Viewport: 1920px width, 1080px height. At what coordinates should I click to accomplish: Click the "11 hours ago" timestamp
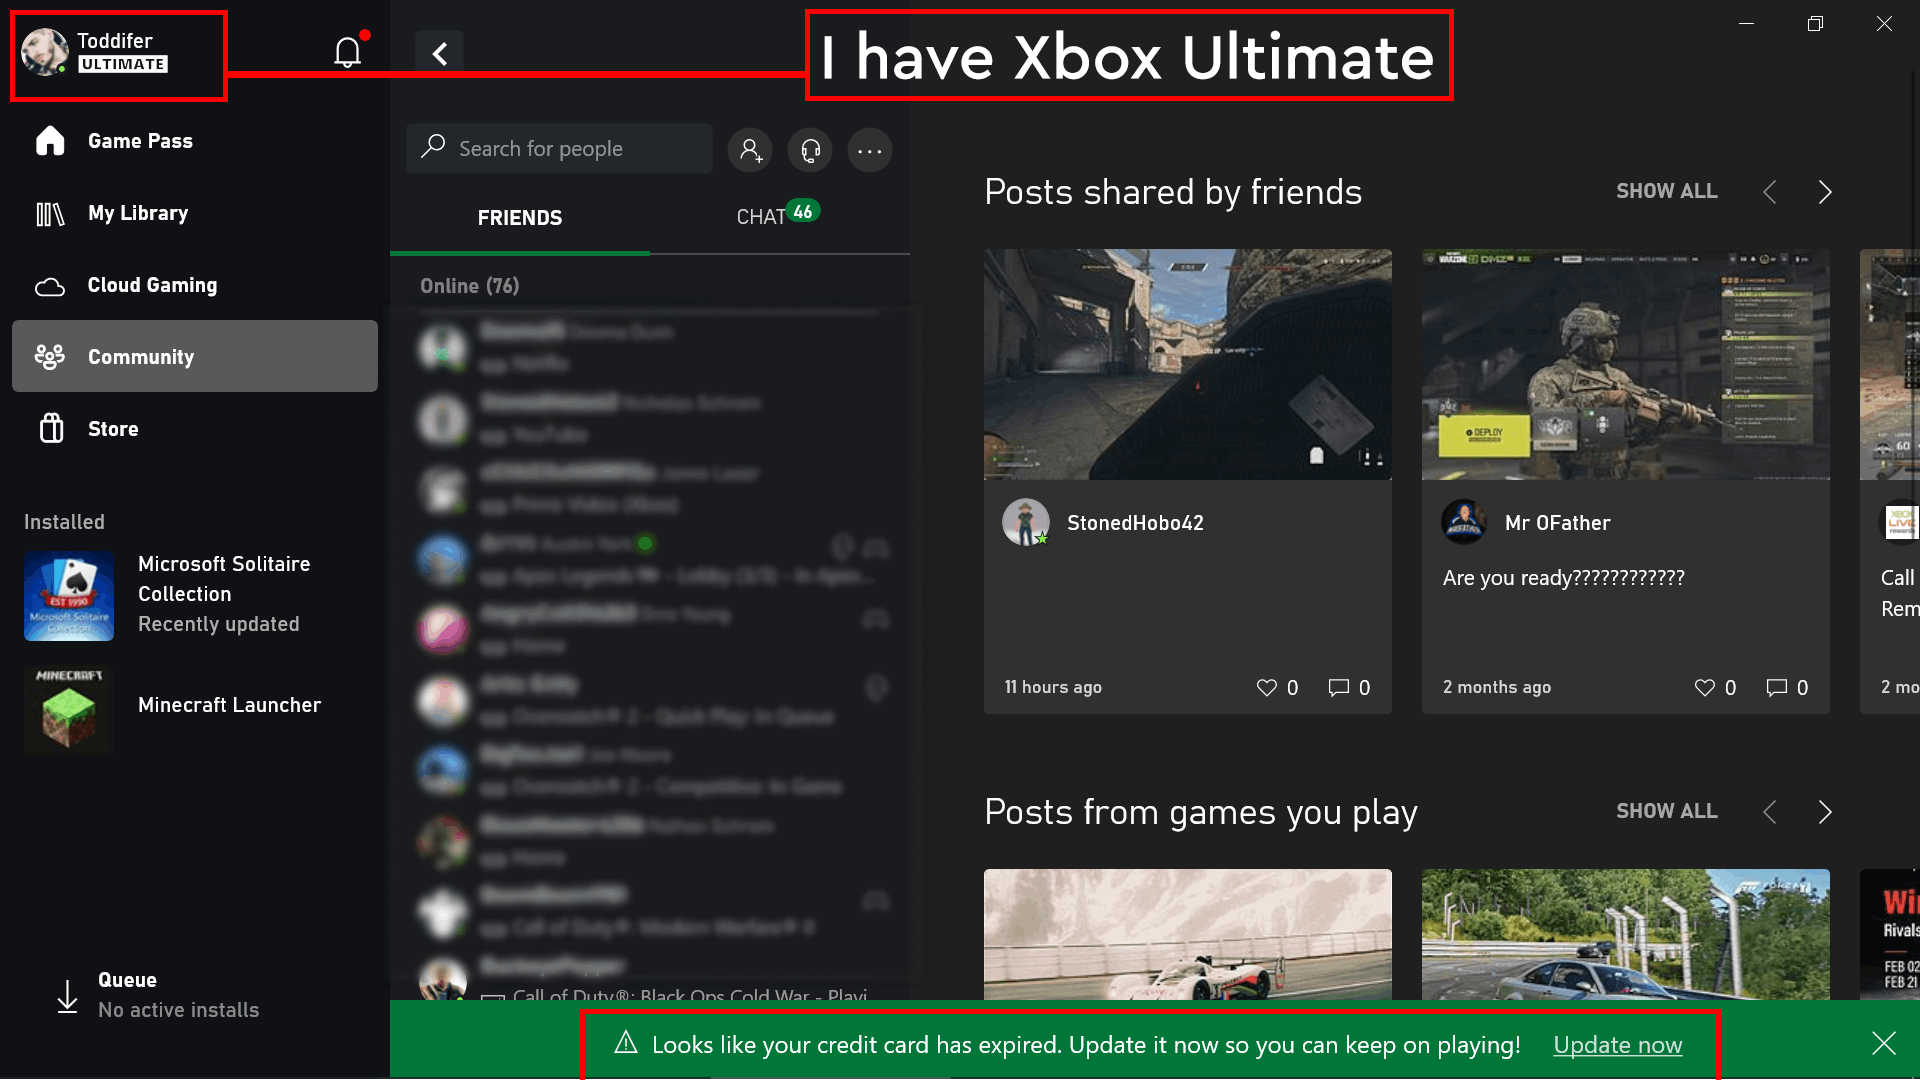point(1053,687)
